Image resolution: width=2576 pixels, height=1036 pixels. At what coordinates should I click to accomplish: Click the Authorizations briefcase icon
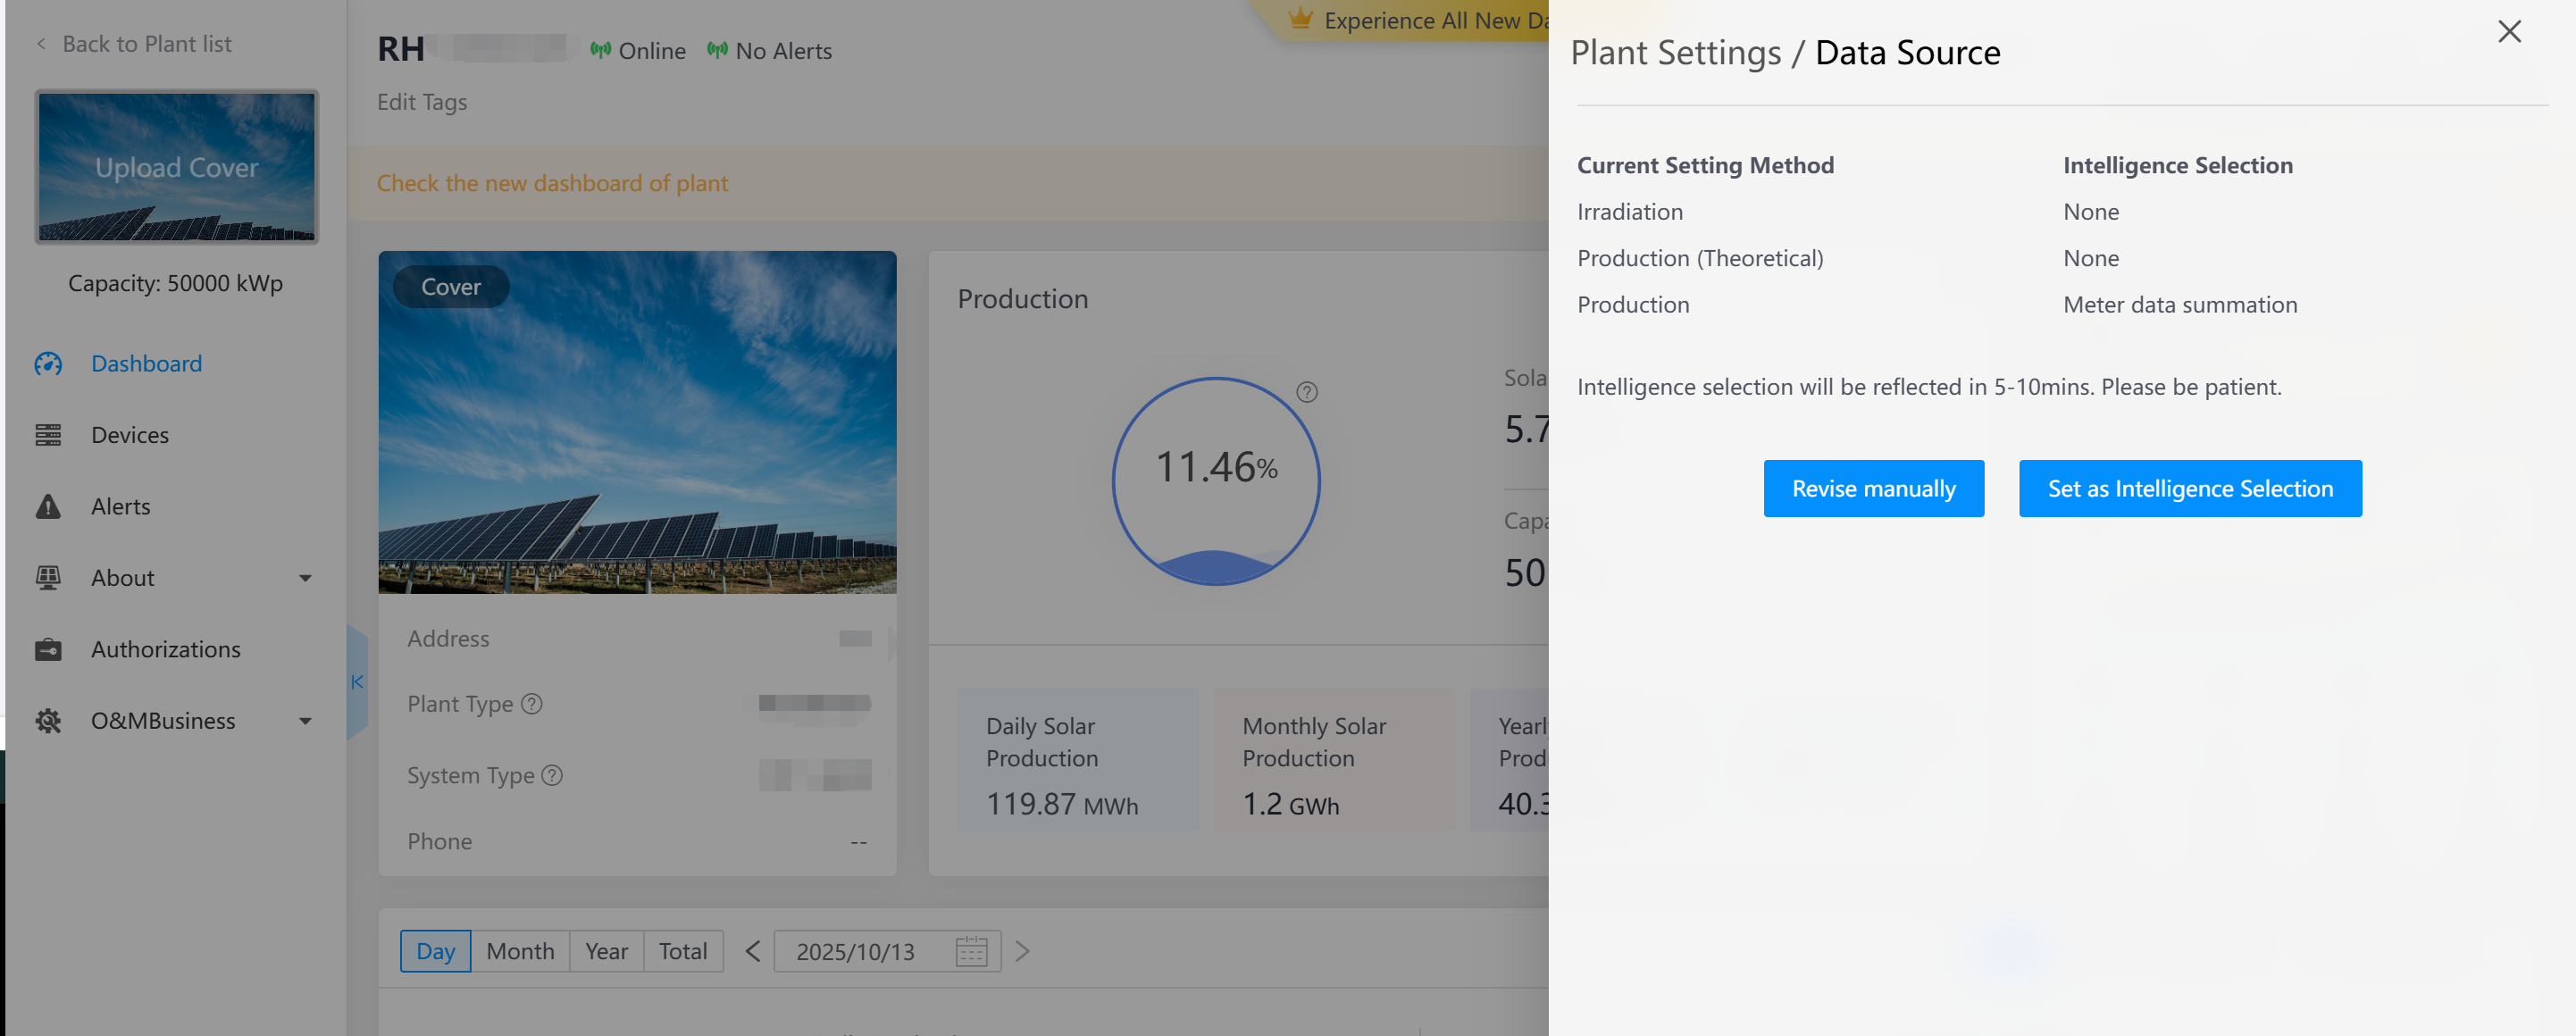[48, 649]
